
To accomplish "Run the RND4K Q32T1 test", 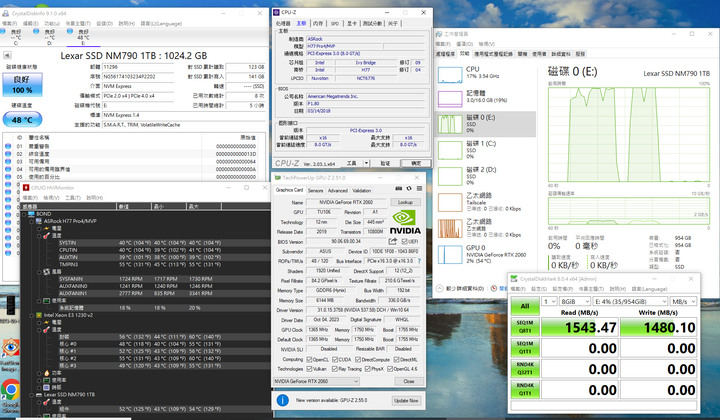I will pos(525,369).
